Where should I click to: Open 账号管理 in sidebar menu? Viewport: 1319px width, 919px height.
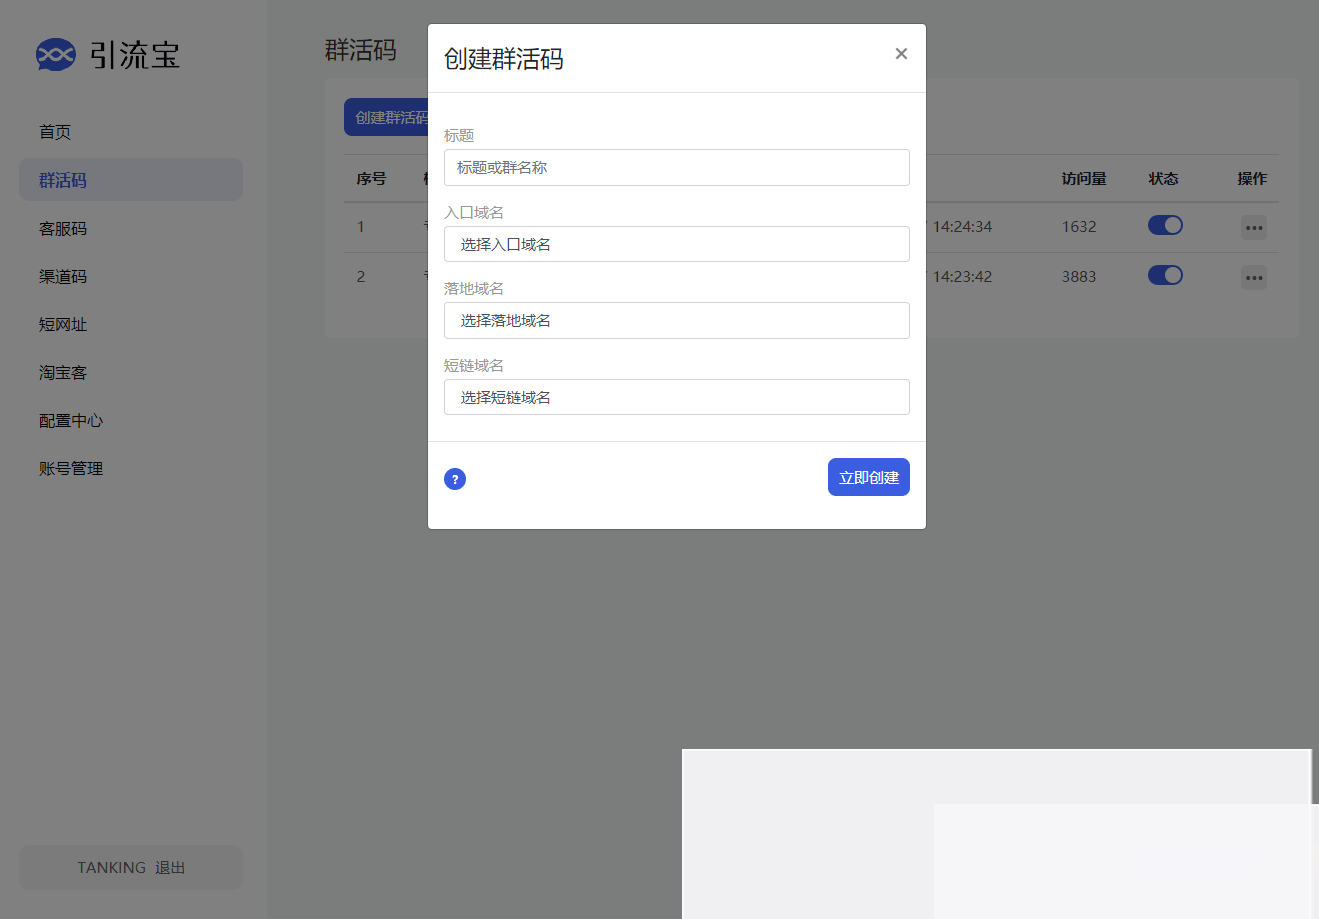[71, 469]
